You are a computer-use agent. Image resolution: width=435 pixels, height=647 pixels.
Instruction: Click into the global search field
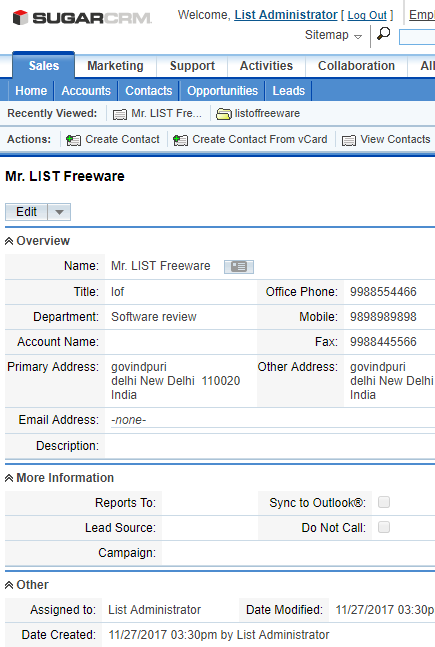(x=417, y=37)
